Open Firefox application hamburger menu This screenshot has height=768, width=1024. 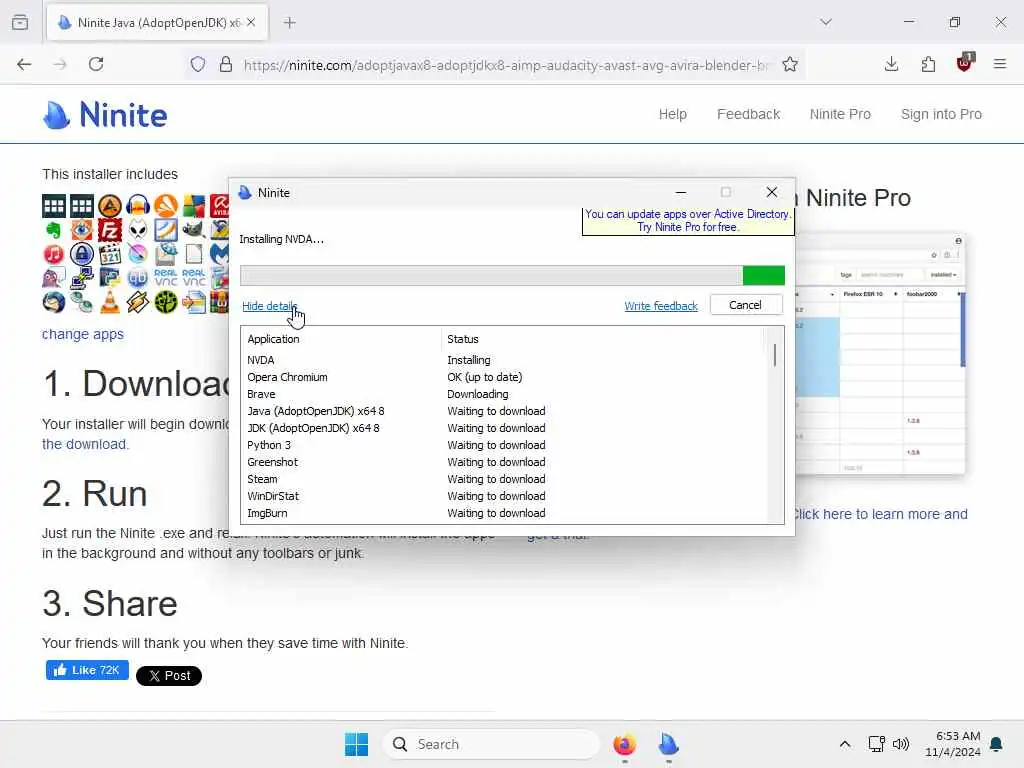pyautogui.click(x=1000, y=64)
